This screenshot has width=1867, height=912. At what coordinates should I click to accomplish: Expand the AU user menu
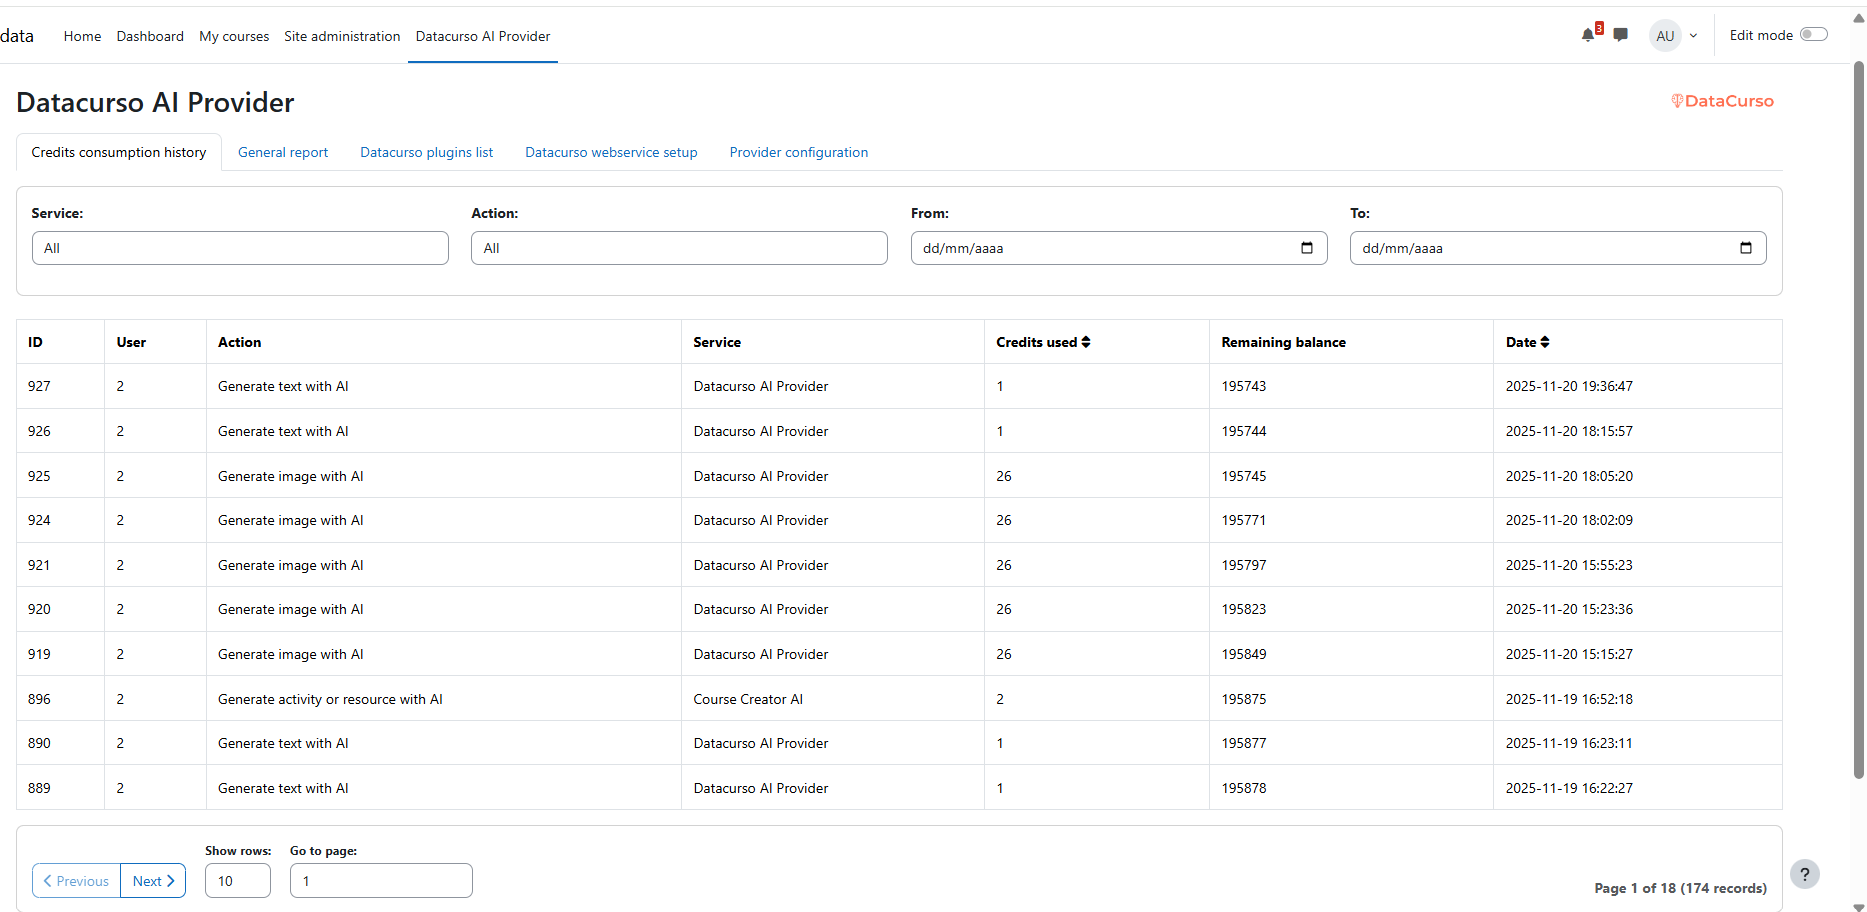pyautogui.click(x=1675, y=35)
